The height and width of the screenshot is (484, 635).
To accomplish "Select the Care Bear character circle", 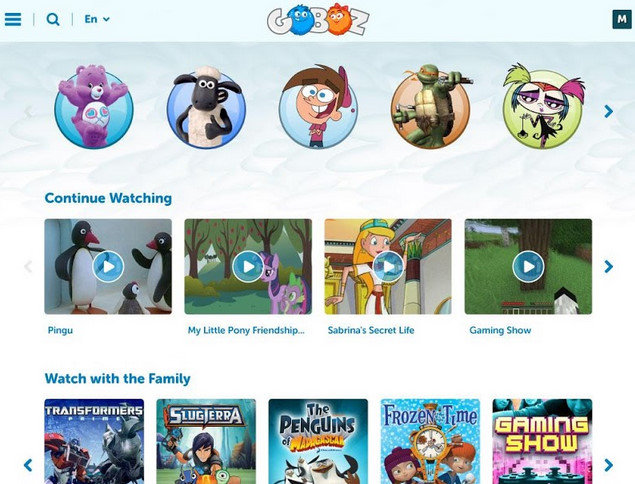I will pyautogui.click(x=94, y=107).
